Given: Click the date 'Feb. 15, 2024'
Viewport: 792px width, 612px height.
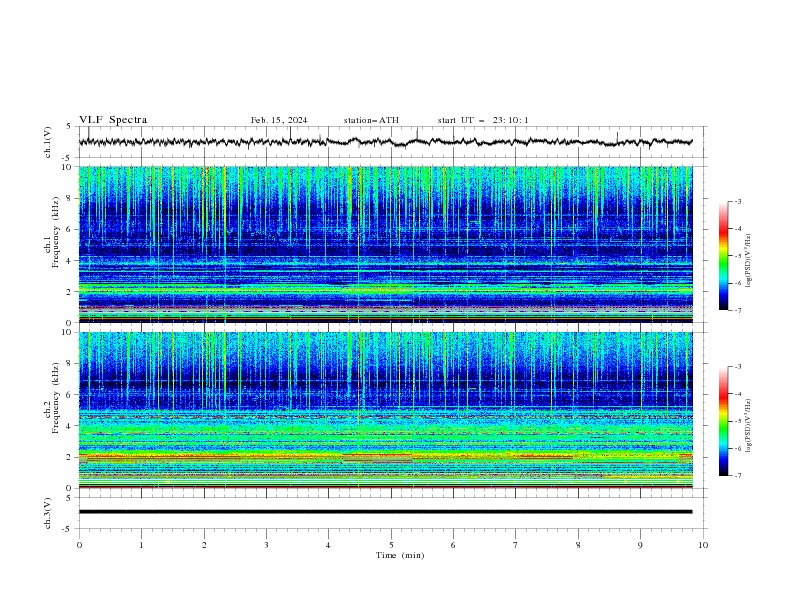Looking at the screenshot, I should 279,120.
